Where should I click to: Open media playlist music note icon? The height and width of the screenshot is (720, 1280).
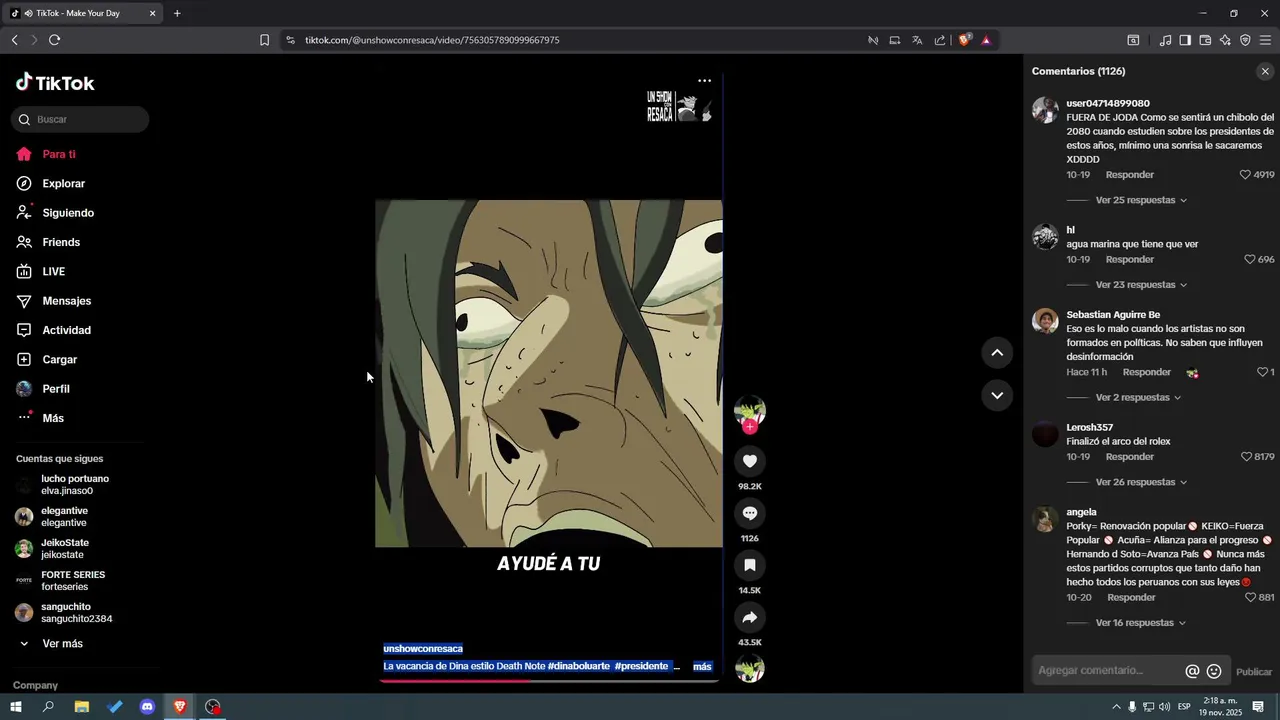click(1165, 40)
